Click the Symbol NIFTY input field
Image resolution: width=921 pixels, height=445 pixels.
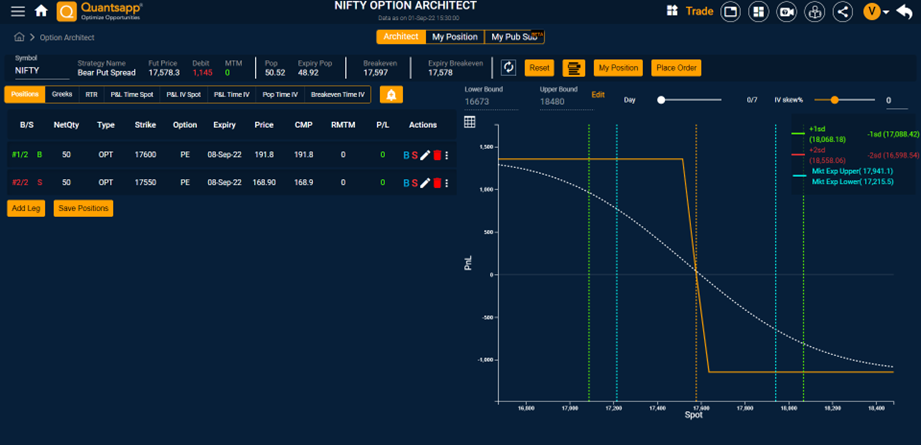[42, 70]
